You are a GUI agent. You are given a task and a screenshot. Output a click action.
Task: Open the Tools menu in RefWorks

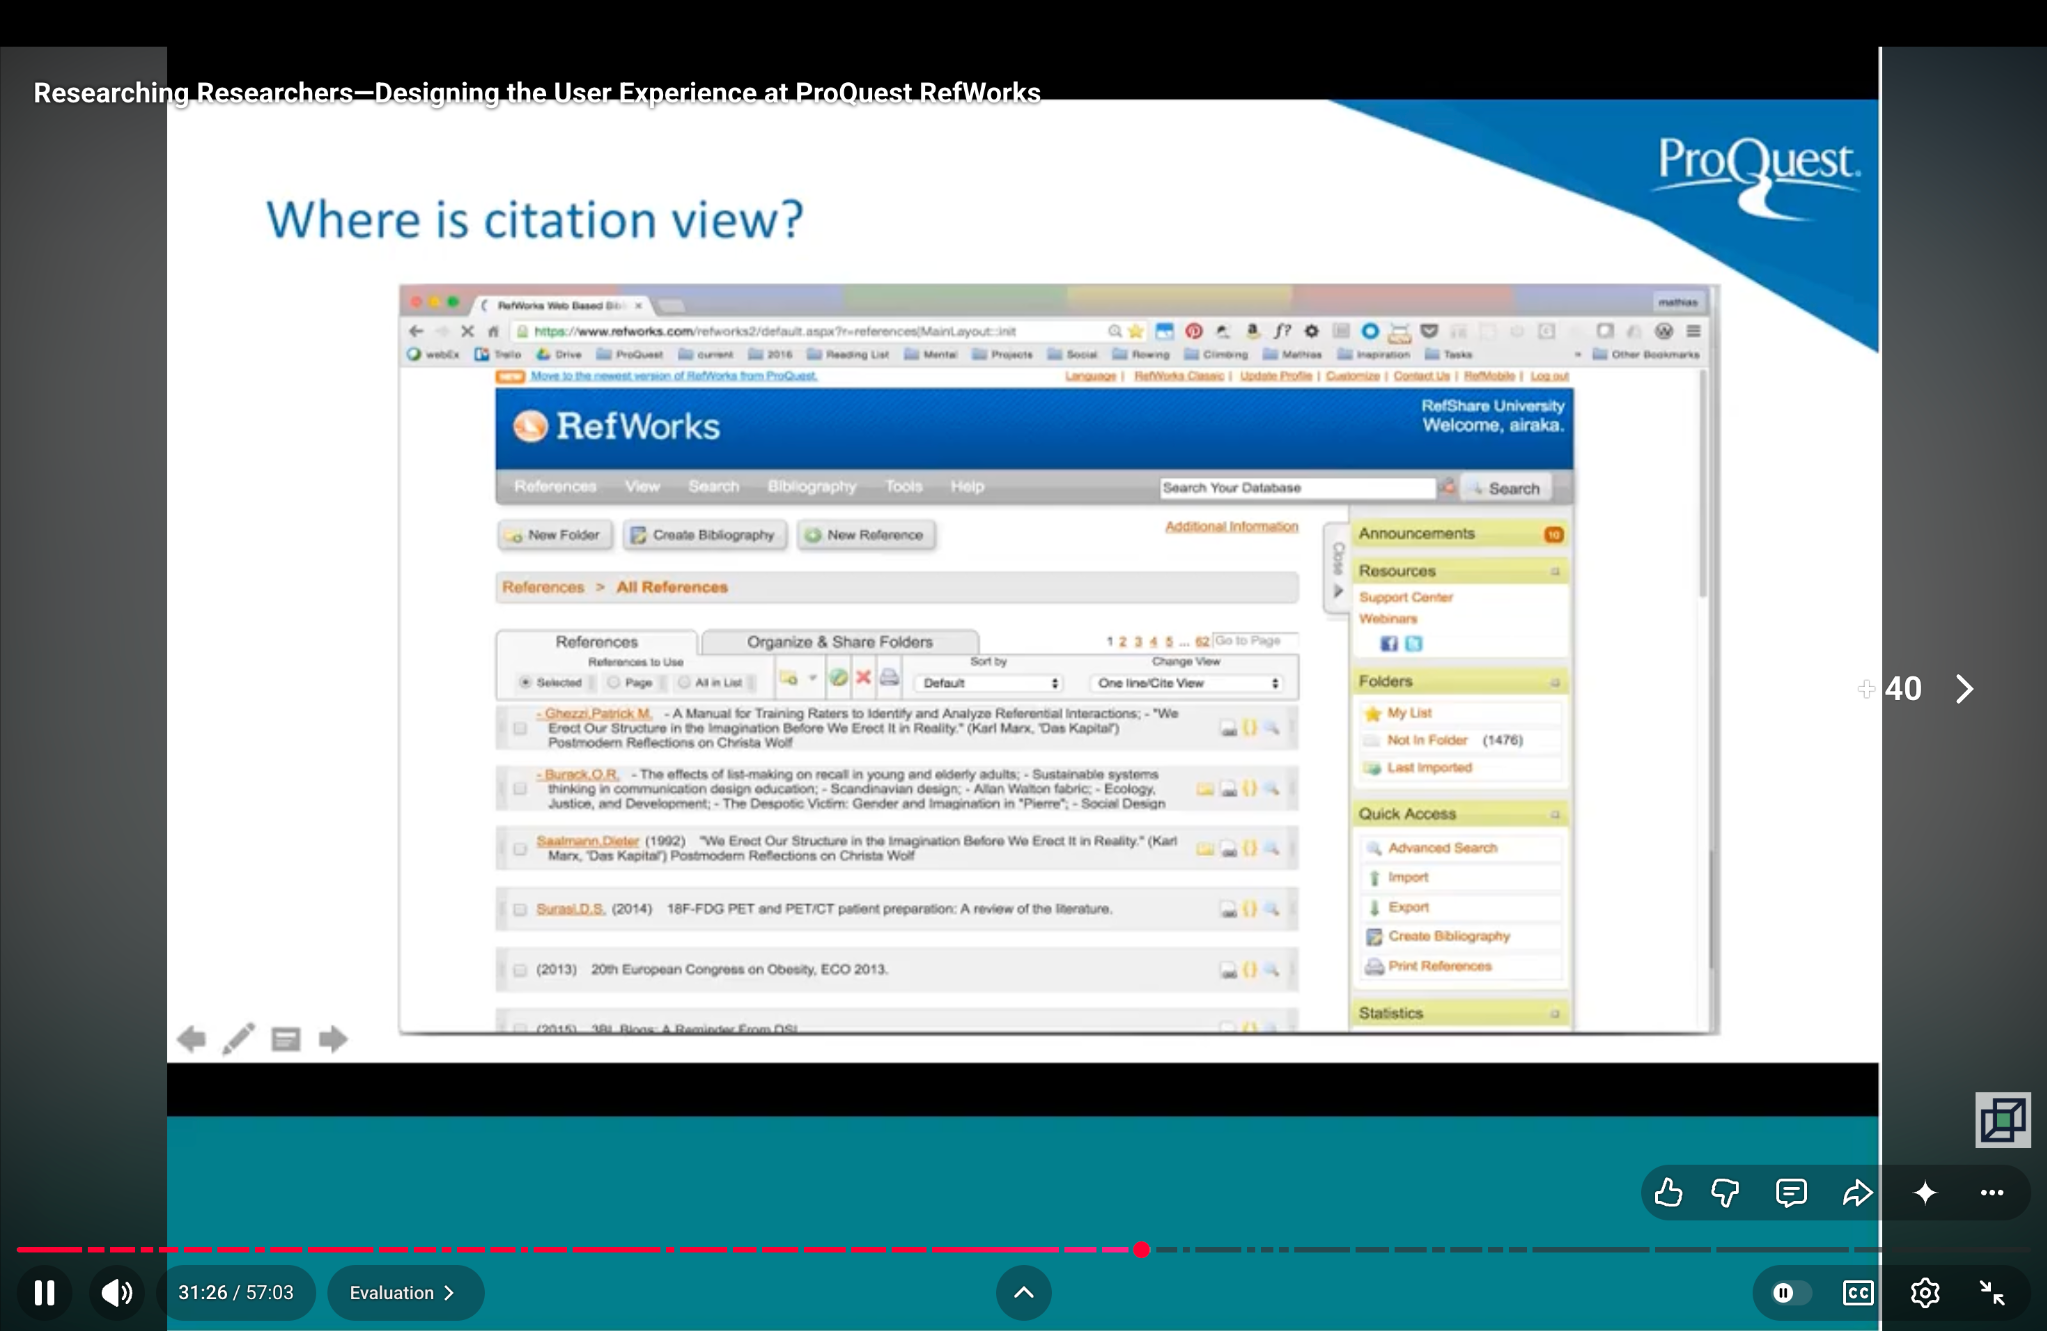903,486
